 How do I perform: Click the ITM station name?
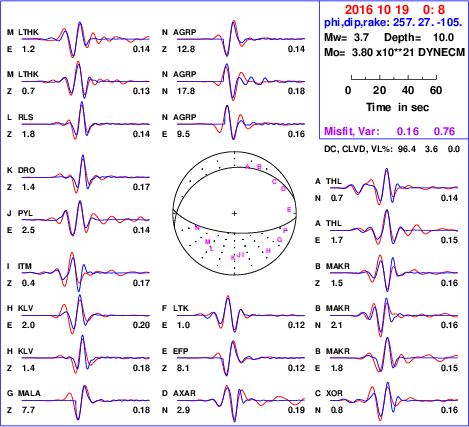[25, 266]
